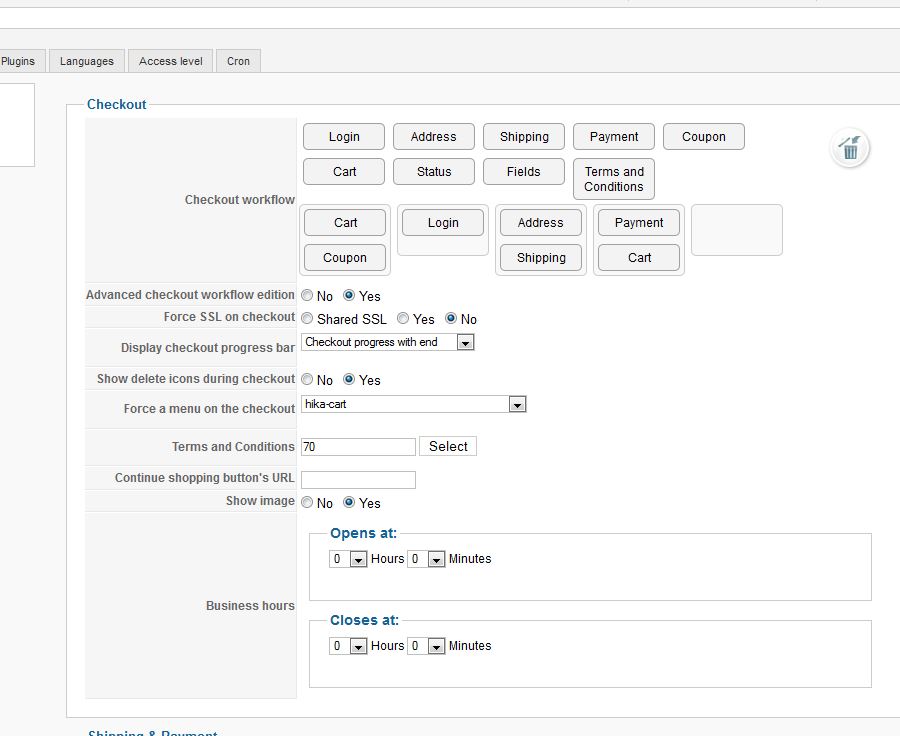900x736 pixels.
Task: Switch to the Languages tab
Action: [87, 61]
